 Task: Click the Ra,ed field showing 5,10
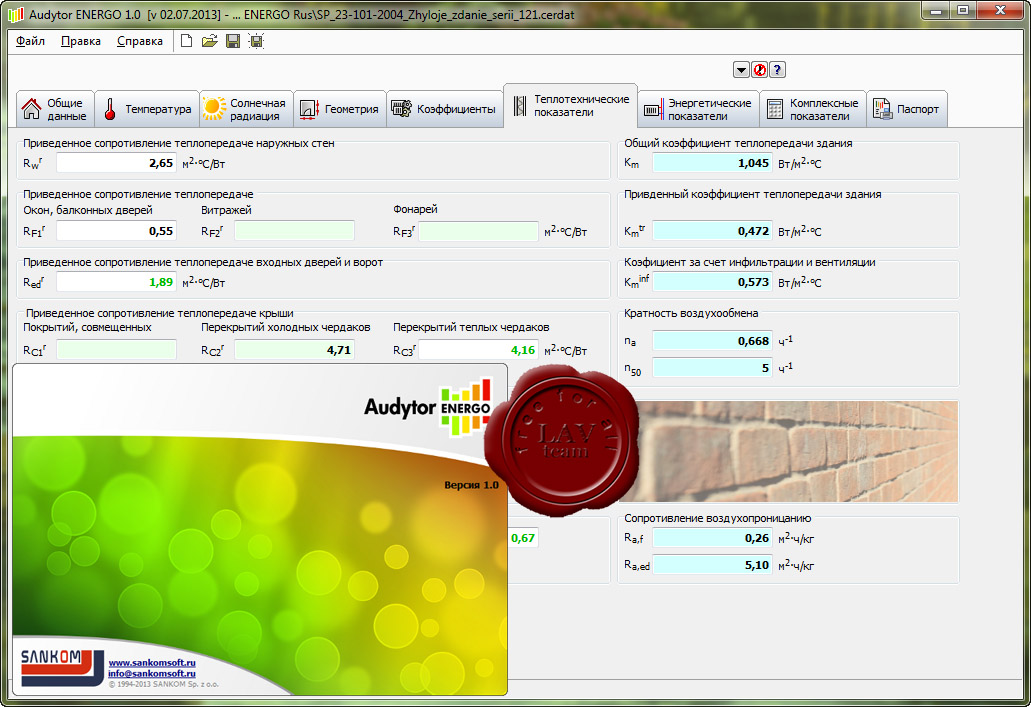pyautogui.click(x=712, y=565)
